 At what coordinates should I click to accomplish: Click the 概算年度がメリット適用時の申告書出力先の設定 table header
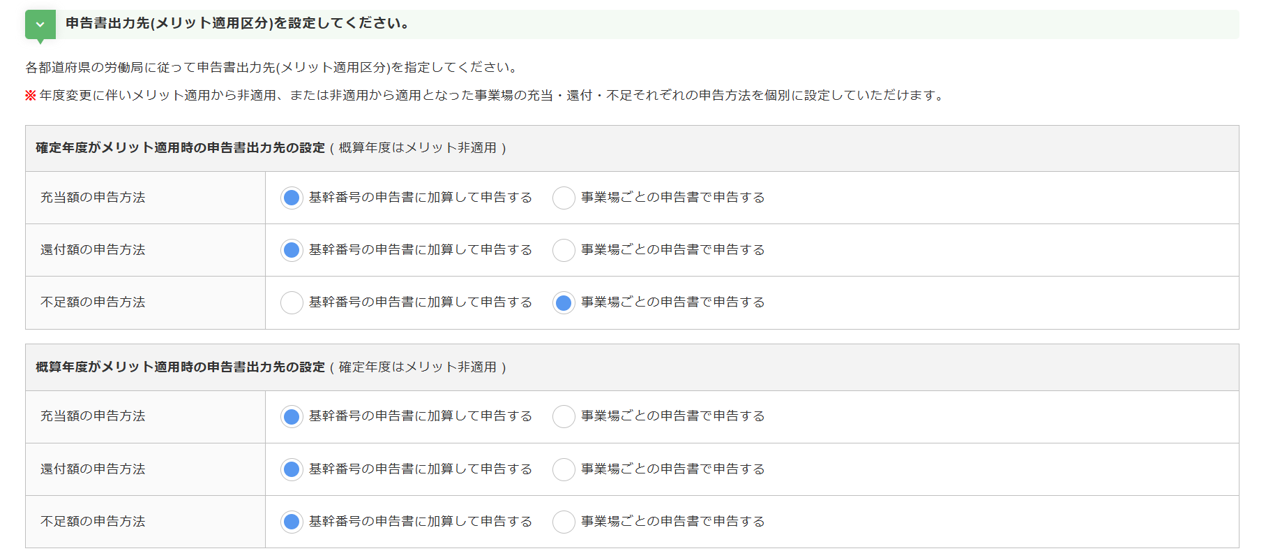pos(180,367)
